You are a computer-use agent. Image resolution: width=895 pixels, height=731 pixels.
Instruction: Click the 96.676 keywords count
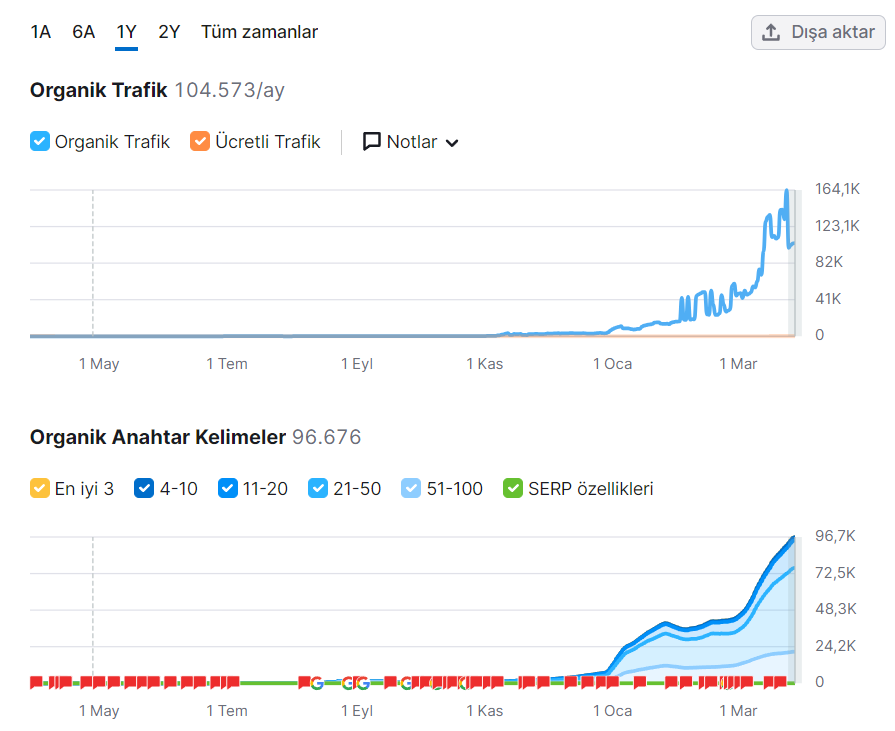tap(326, 437)
